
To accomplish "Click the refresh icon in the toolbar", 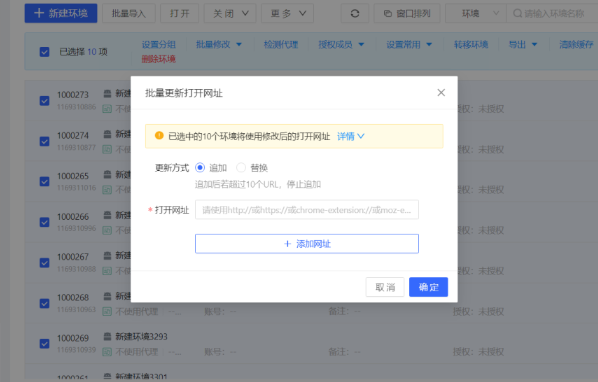I will [355, 14].
